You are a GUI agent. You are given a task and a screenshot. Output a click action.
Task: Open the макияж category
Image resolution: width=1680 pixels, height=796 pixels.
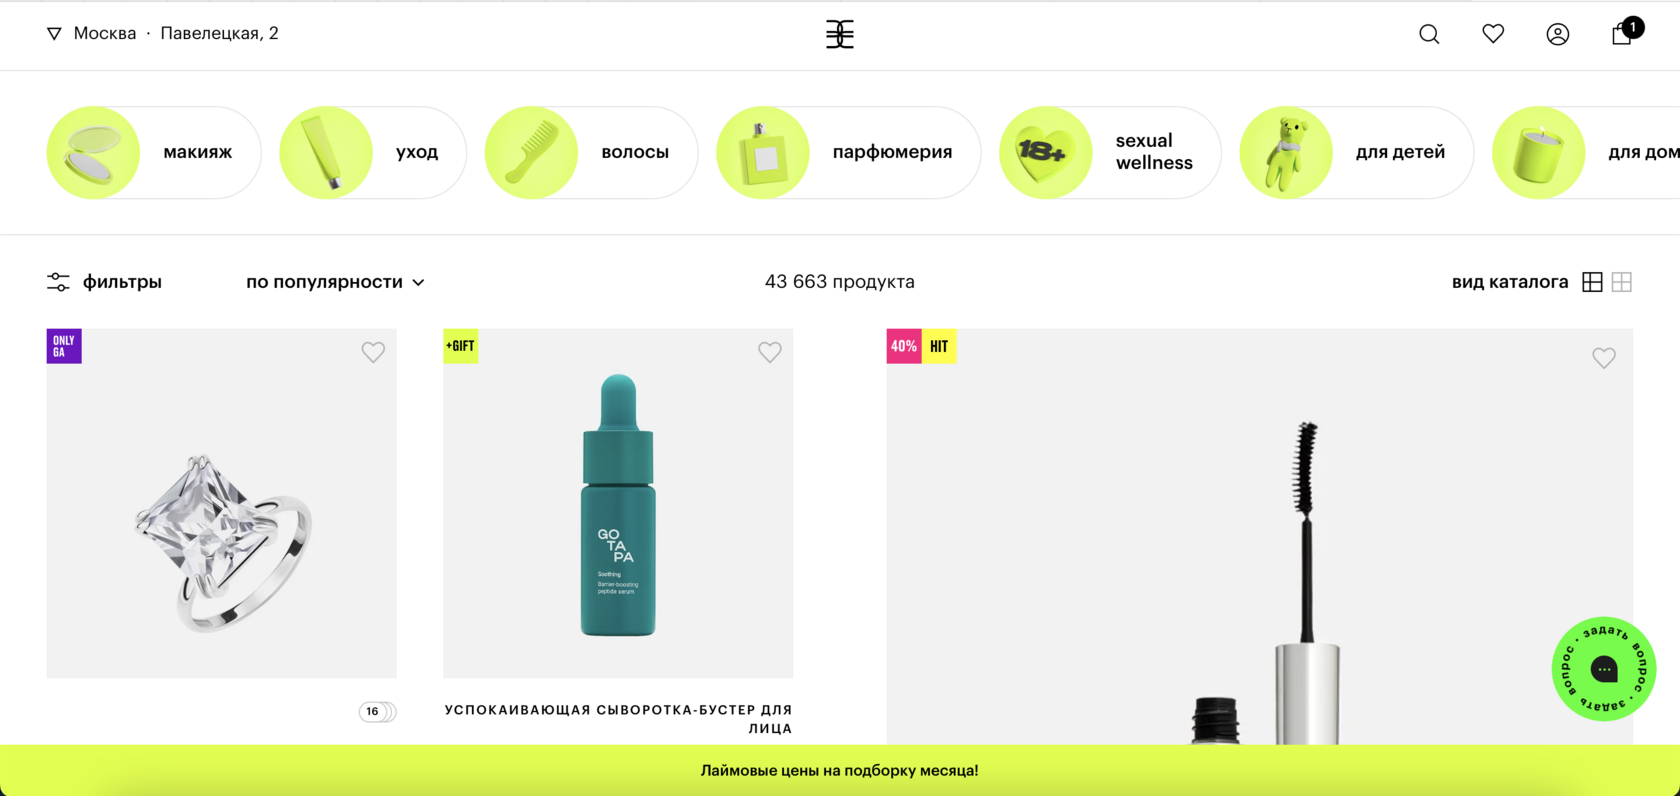pos(154,152)
